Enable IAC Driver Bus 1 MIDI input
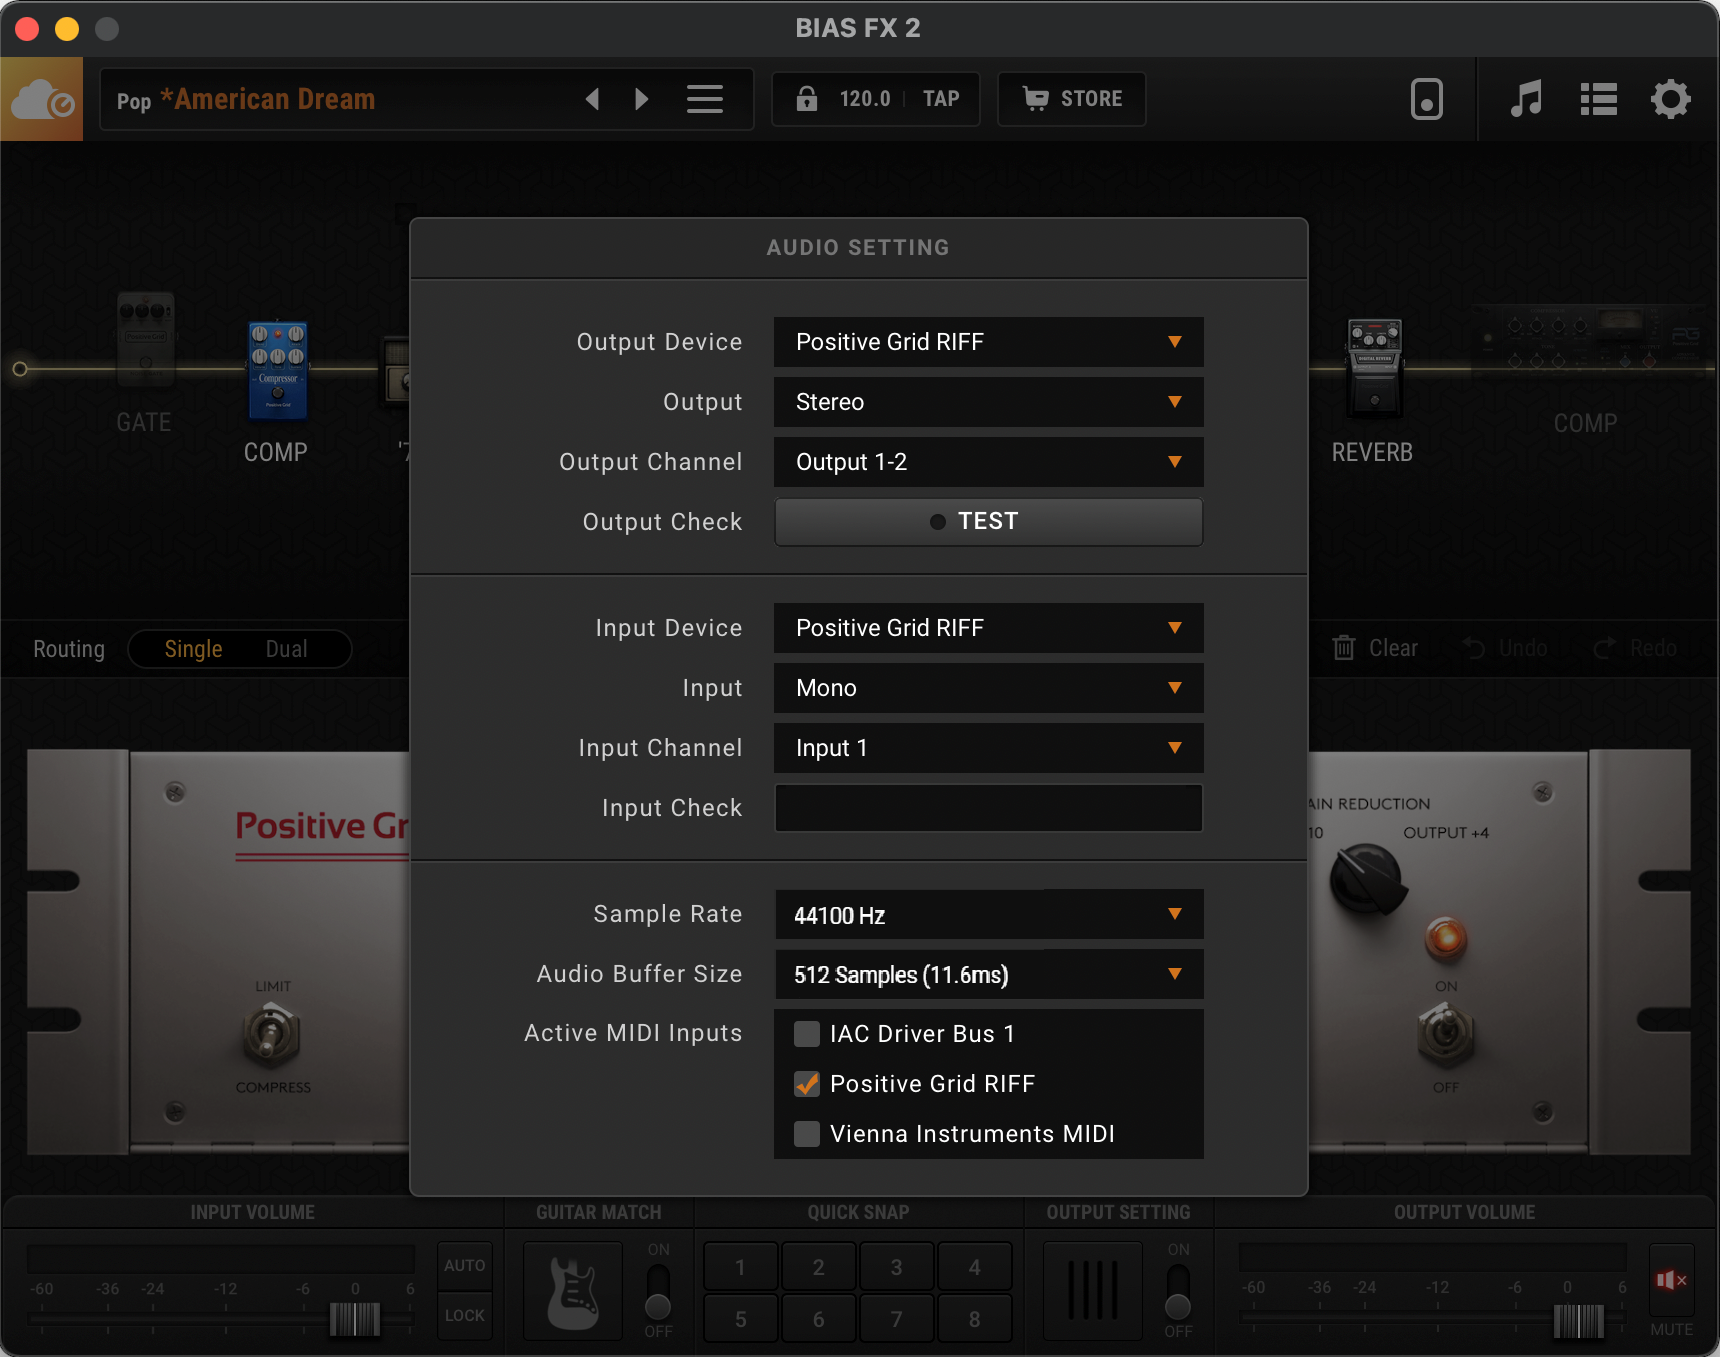This screenshot has width=1720, height=1357. pos(807,1034)
